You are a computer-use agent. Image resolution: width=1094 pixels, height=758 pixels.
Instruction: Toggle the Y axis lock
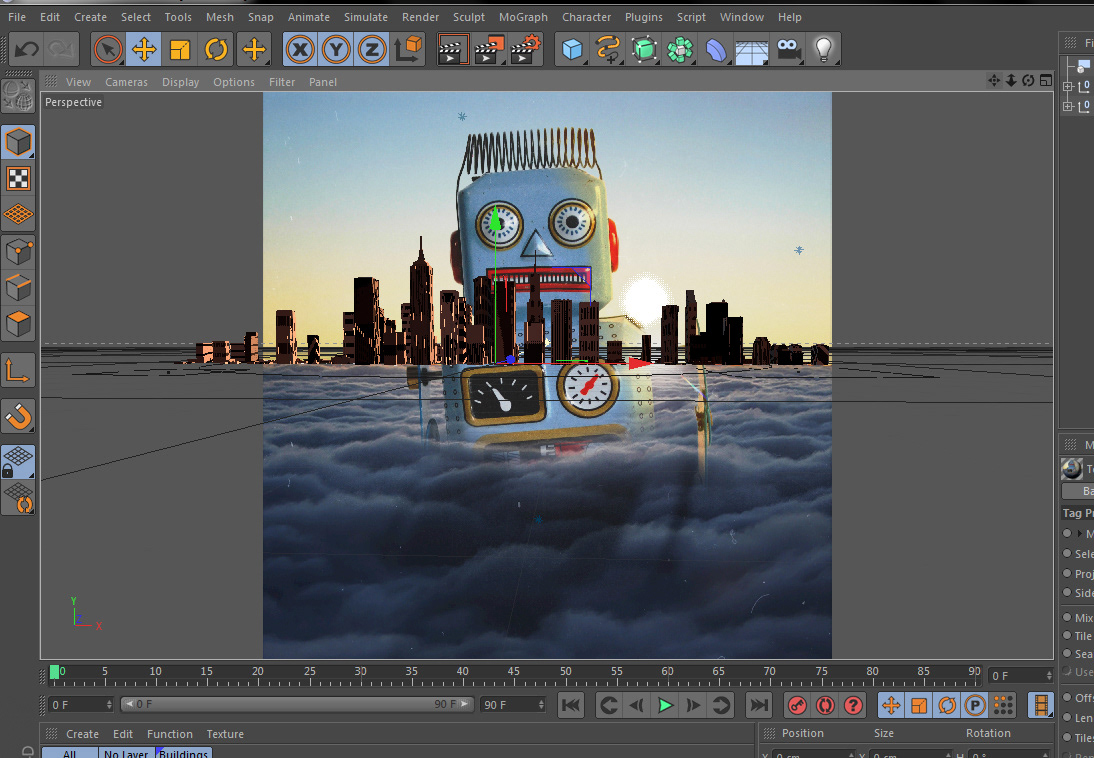pos(336,49)
